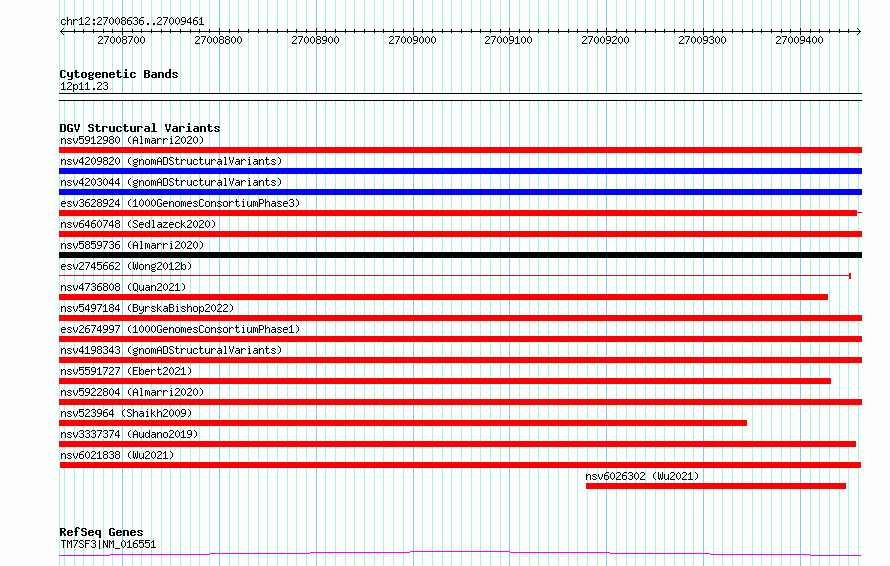Click the chr12:27008636..27009461 region label
This screenshot has width=890, height=566.
coord(132,22)
